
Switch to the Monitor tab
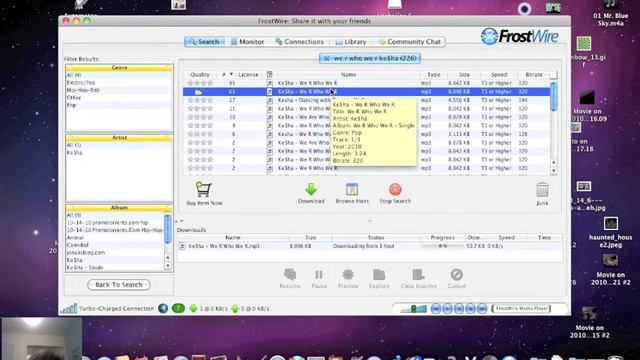click(247, 42)
